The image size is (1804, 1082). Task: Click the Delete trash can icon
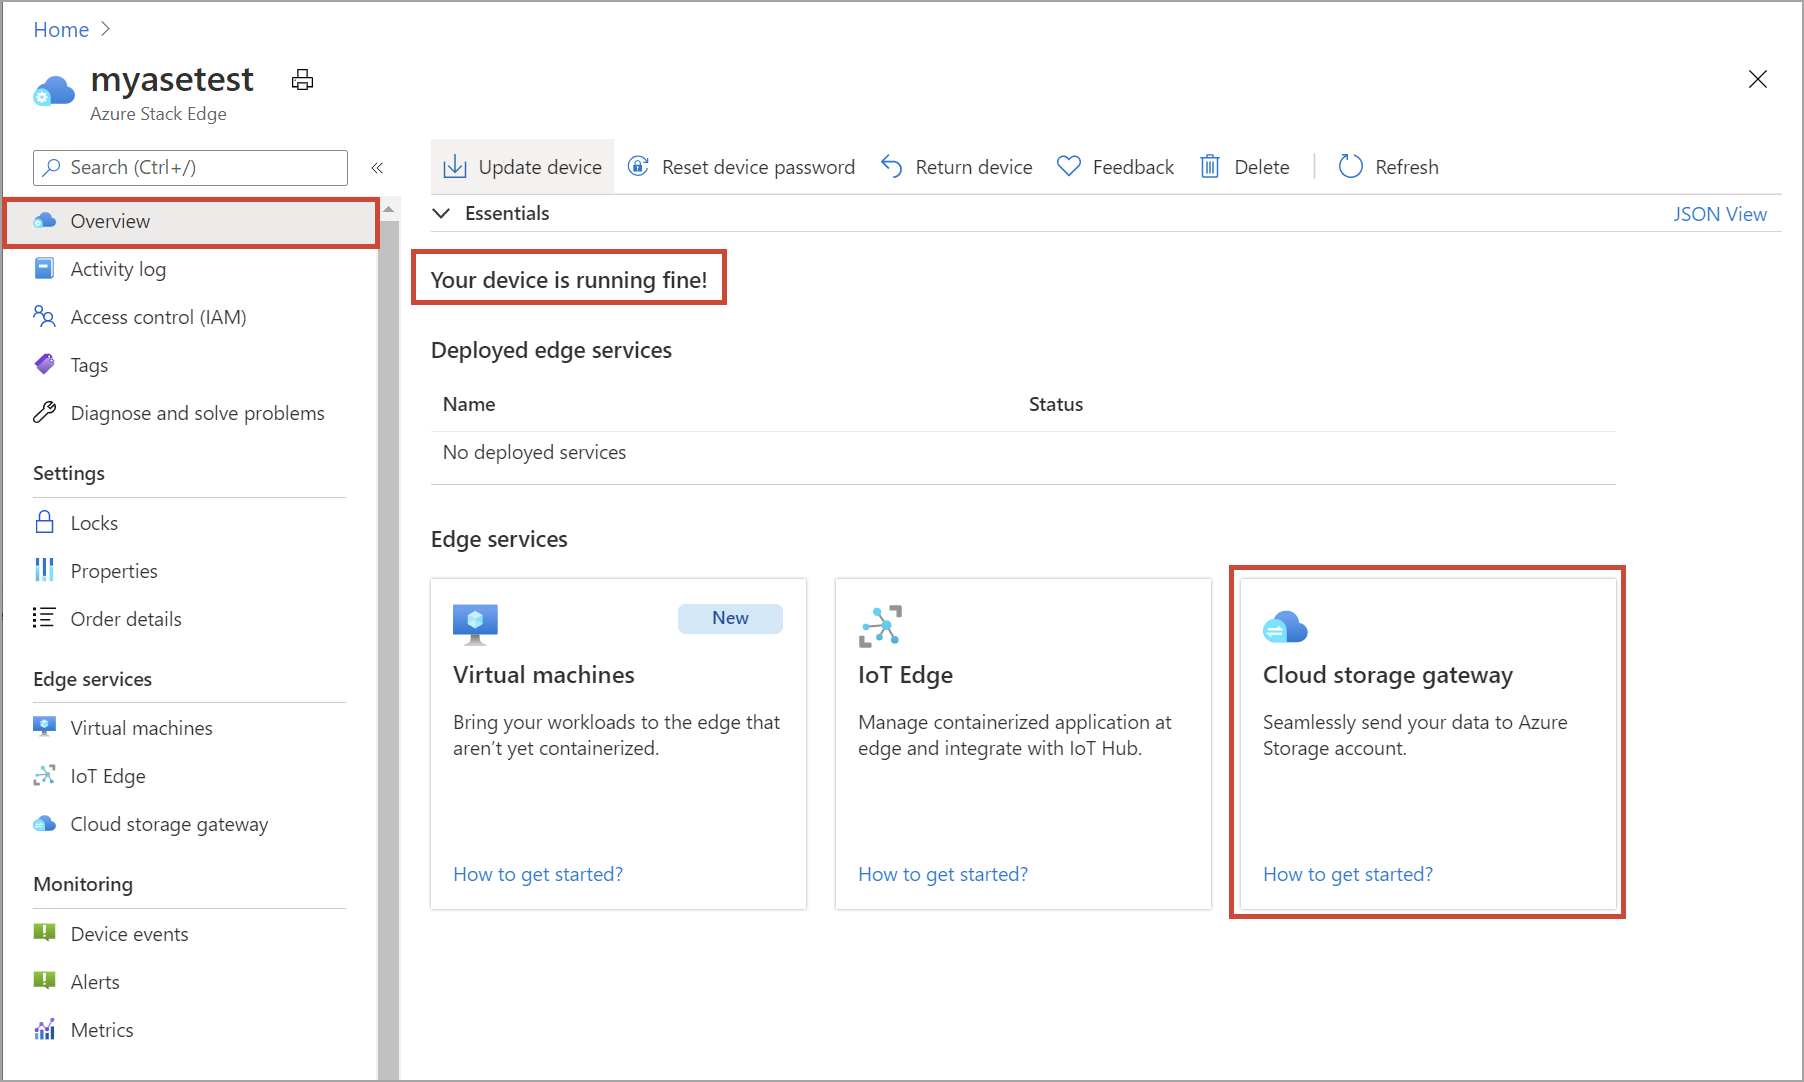click(1210, 166)
